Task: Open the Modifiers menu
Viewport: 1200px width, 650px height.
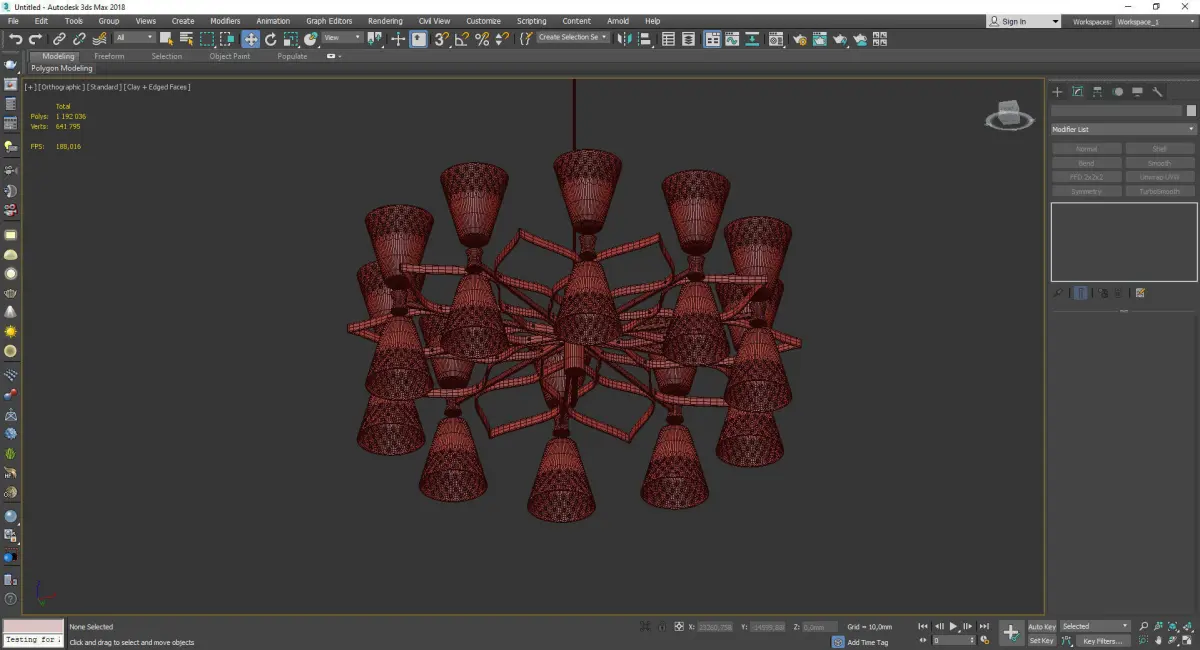Action: pos(225,21)
